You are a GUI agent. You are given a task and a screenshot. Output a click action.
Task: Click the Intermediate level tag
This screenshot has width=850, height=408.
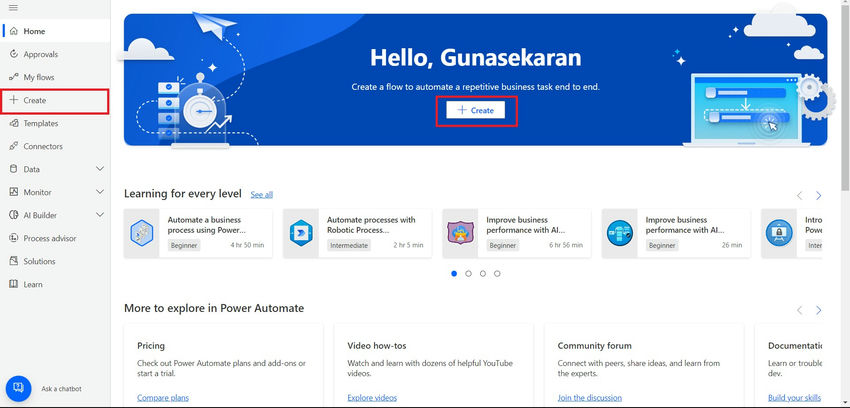(349, 245)
